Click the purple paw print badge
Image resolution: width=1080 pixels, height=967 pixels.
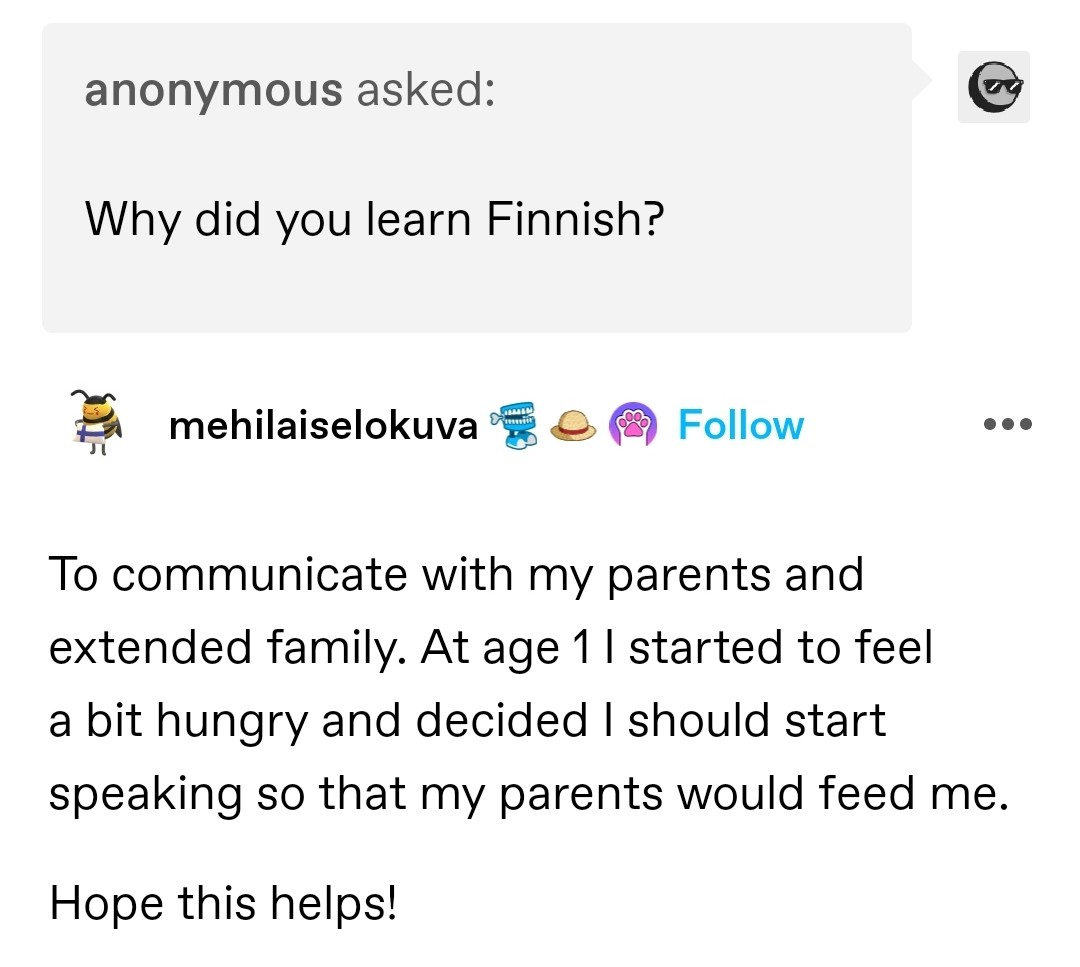(632, 425)
